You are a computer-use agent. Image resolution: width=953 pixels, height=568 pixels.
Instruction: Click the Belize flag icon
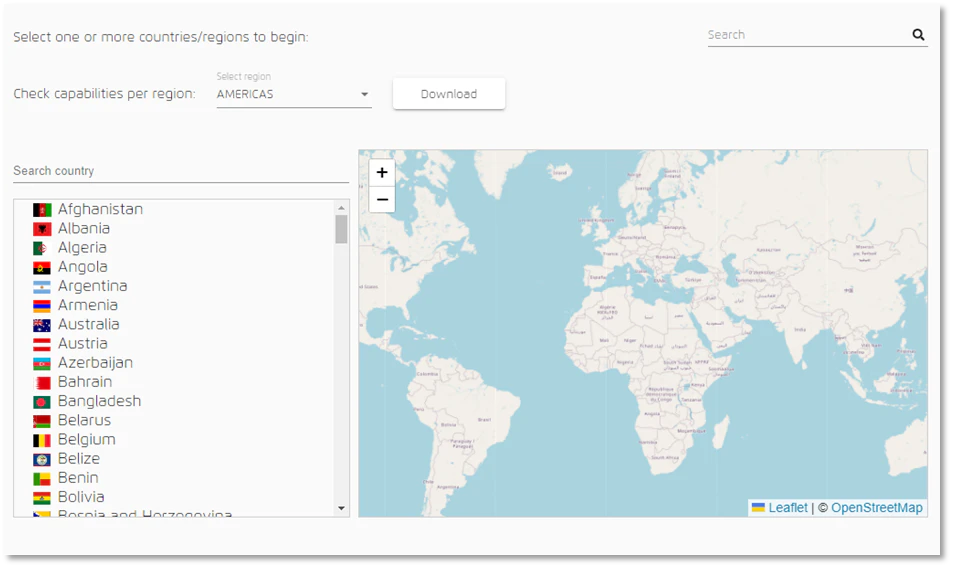(42, 460)
